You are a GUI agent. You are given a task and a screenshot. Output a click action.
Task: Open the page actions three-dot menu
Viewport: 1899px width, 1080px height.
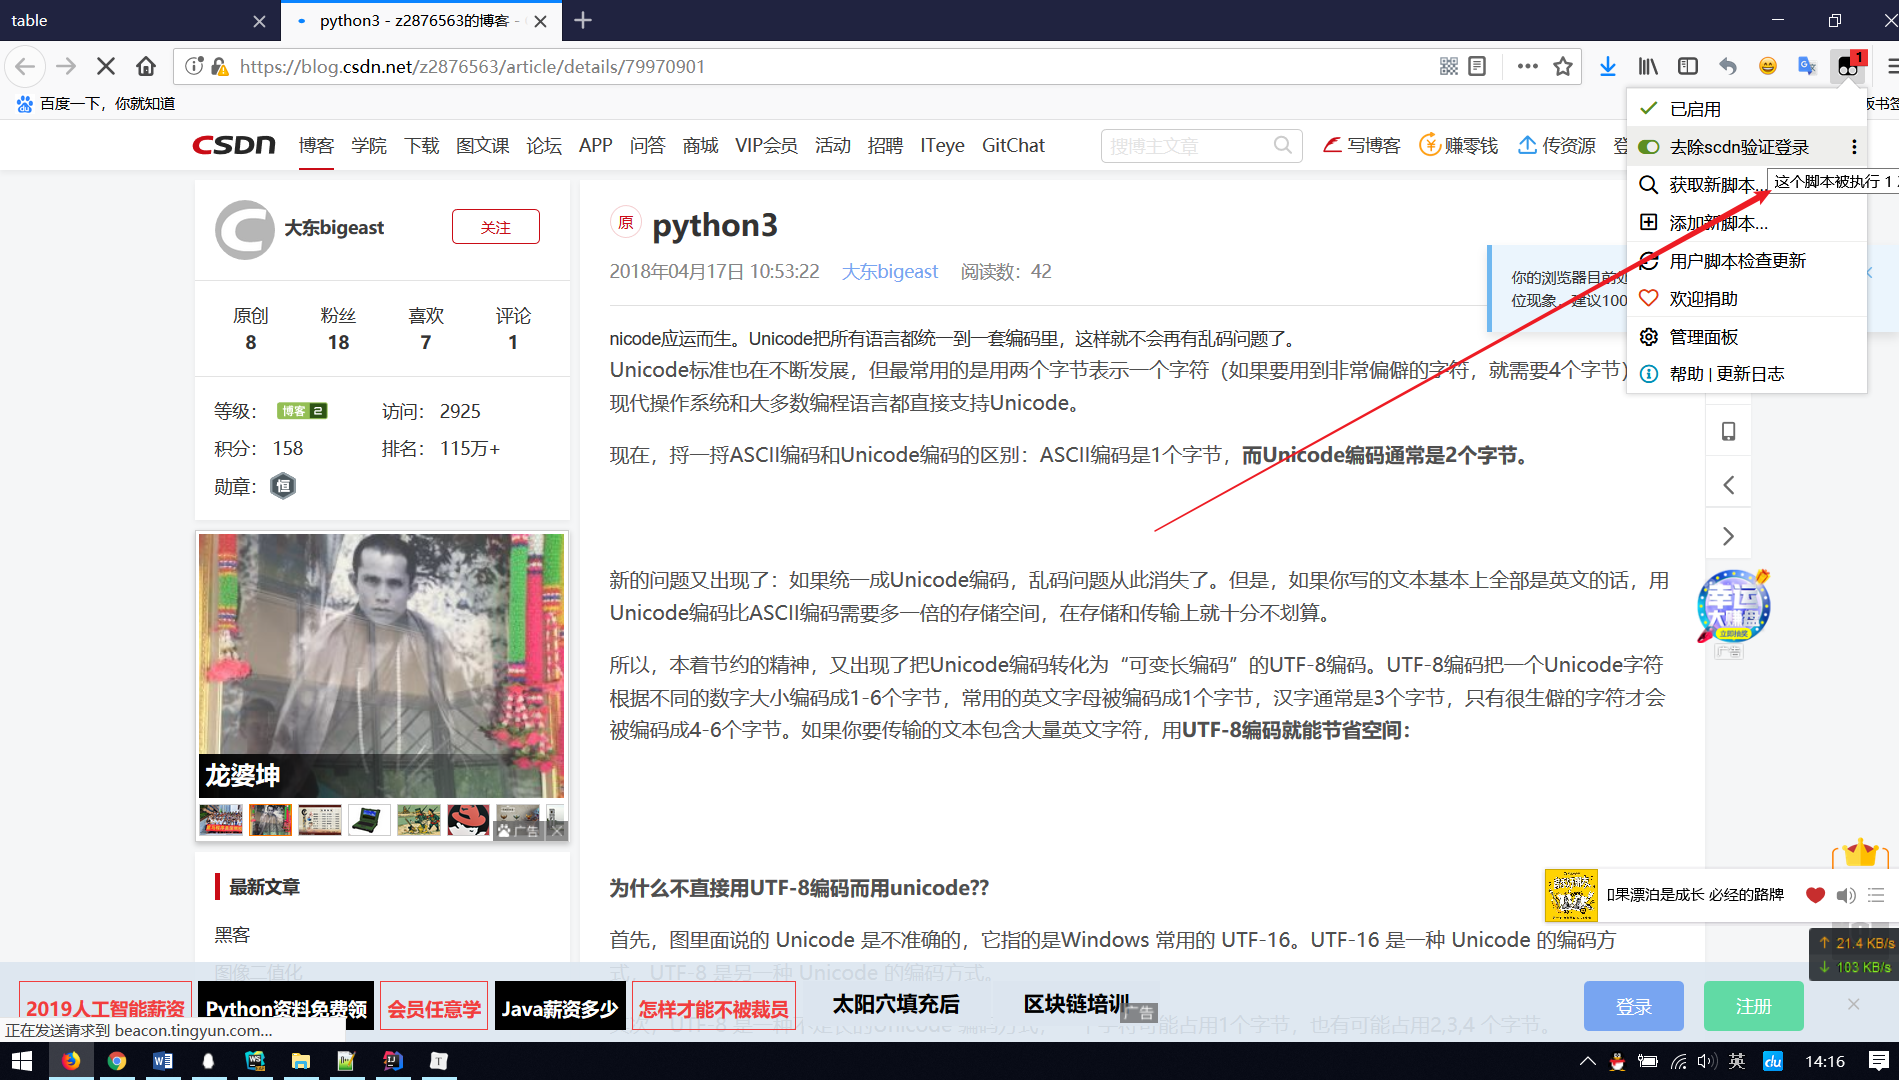[1527, 66]
